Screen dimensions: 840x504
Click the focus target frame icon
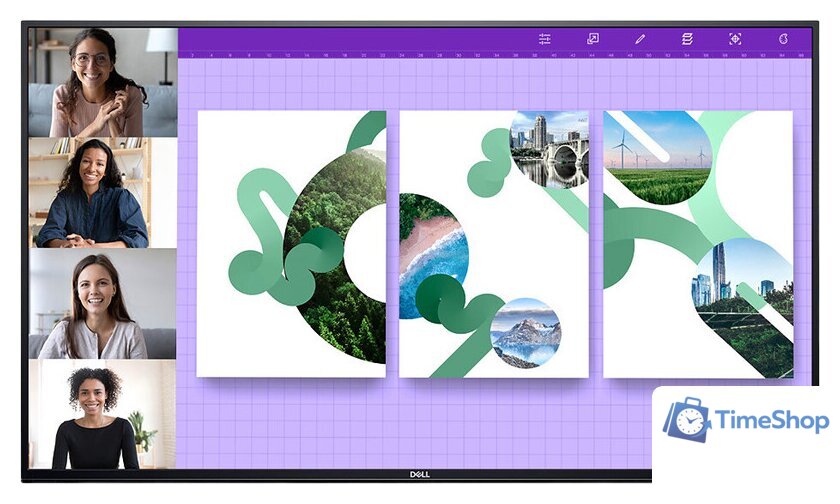pos(735,39)
